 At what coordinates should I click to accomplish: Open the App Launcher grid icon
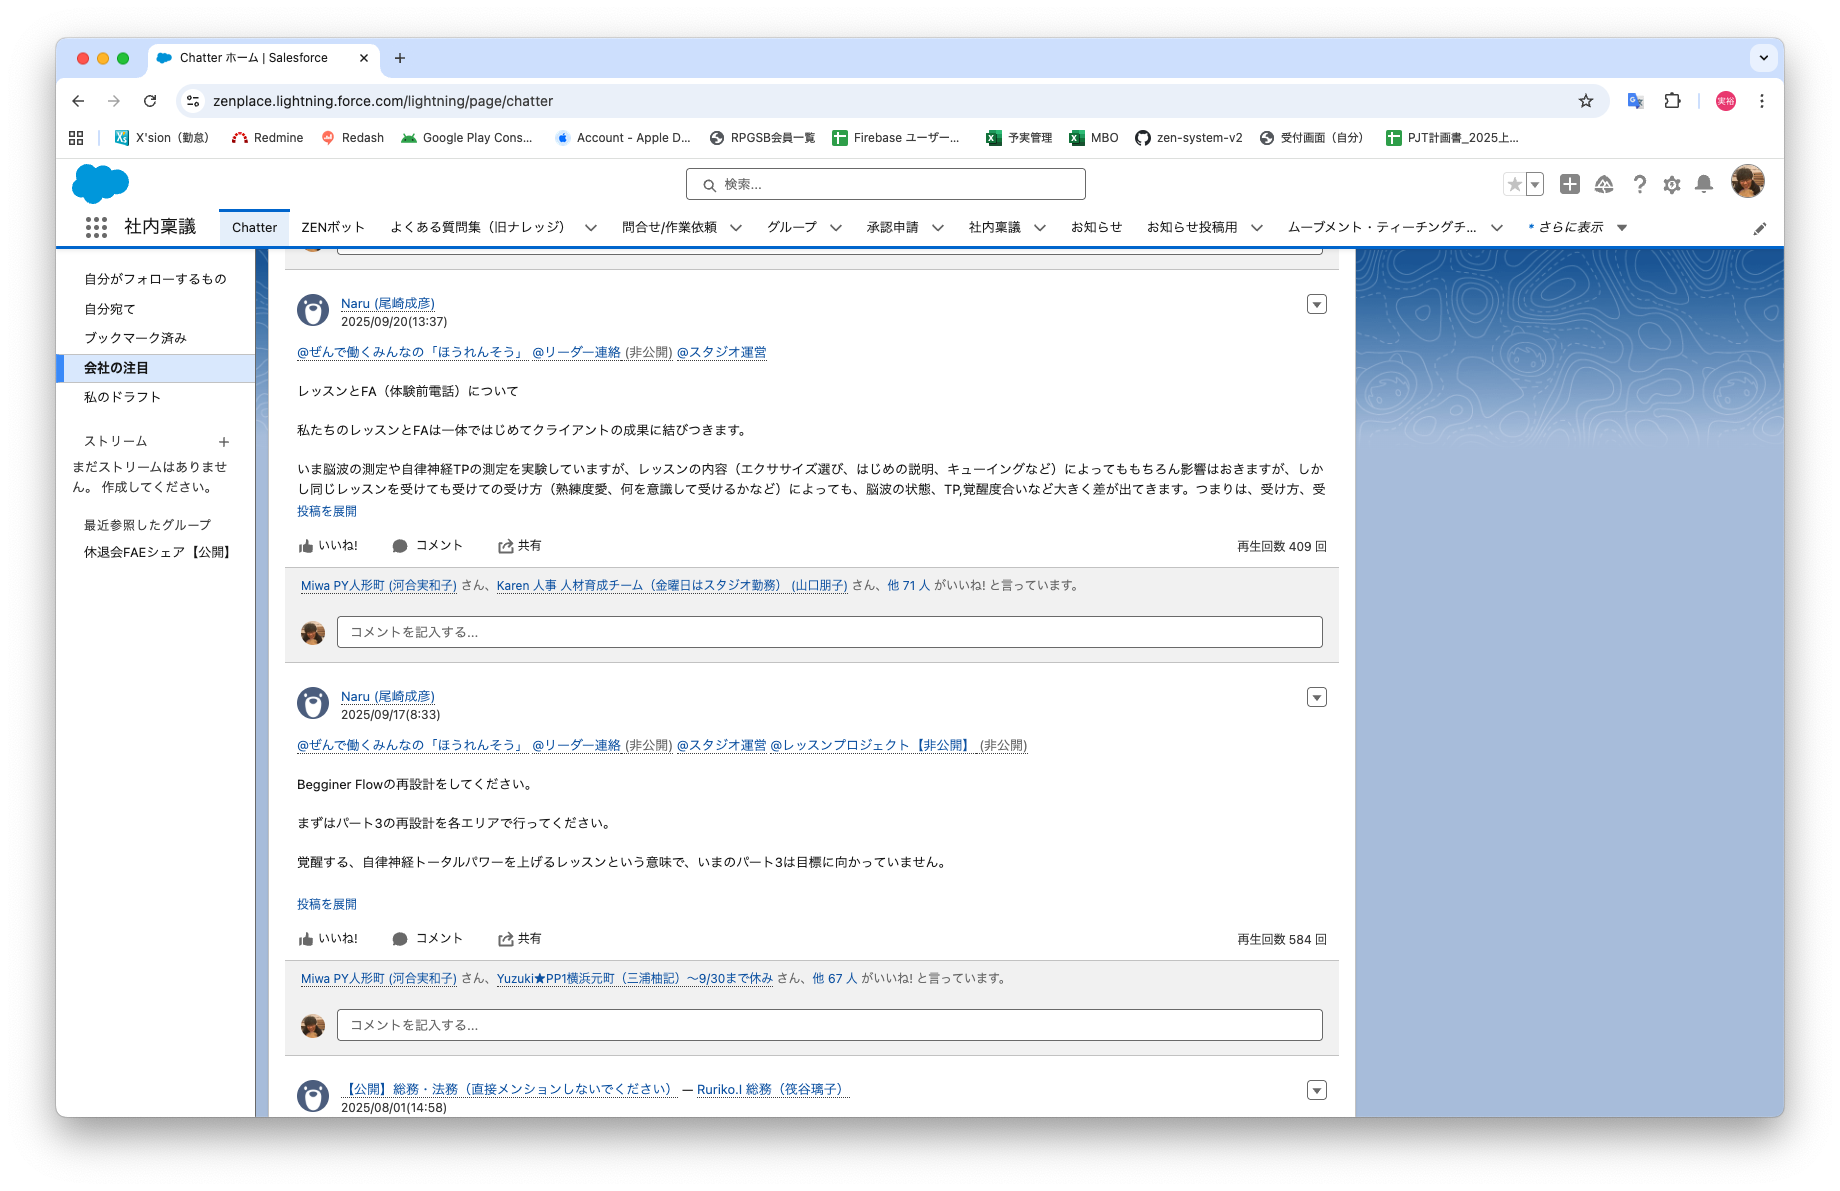click(96, 227)
